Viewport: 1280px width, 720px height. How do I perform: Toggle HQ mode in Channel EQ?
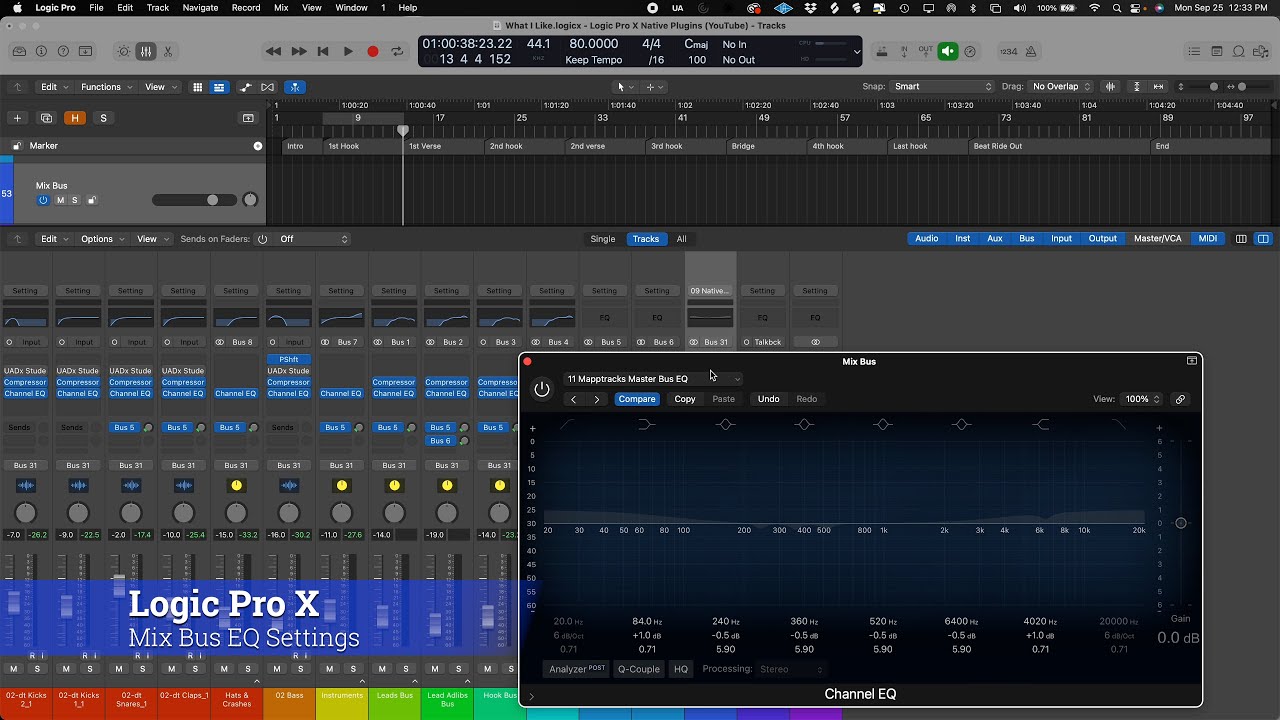[x=681, y=669]
